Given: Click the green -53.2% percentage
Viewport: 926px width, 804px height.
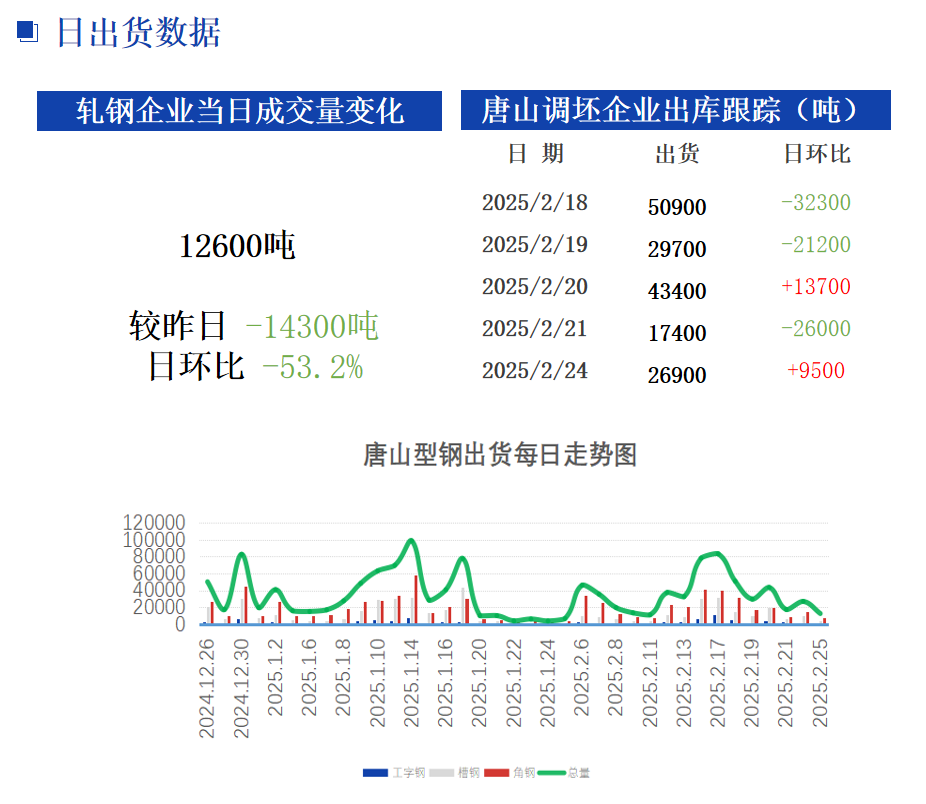Looking at the screenshot, I should (x=312, y=368).
